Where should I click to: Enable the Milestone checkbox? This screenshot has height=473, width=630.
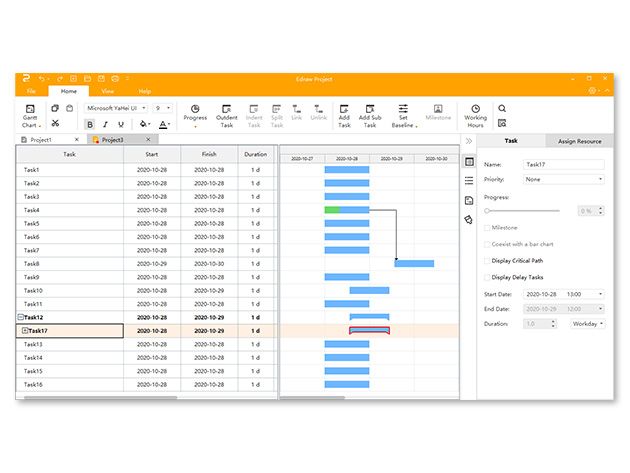tap(487, 228)
